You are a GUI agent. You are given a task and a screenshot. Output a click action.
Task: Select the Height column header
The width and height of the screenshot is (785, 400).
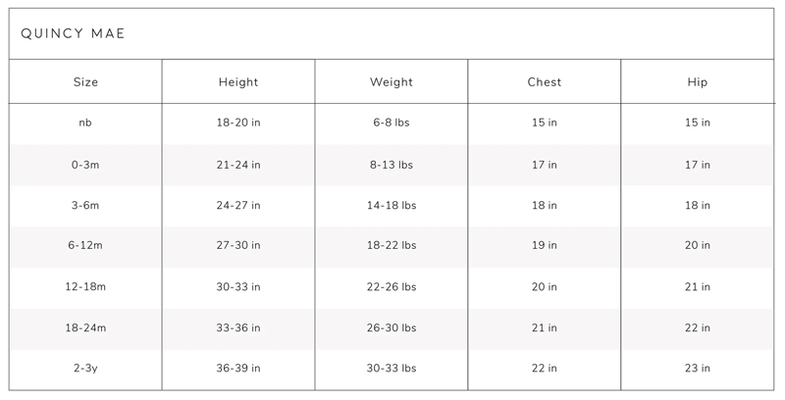(238, 82)
